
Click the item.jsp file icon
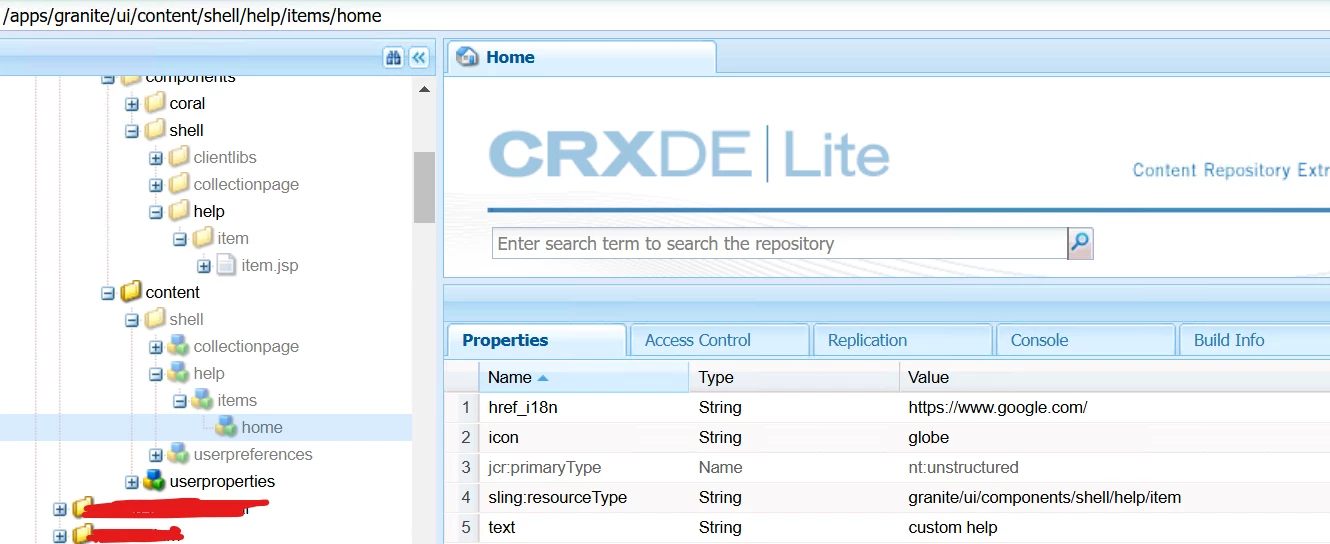(226, 265)
